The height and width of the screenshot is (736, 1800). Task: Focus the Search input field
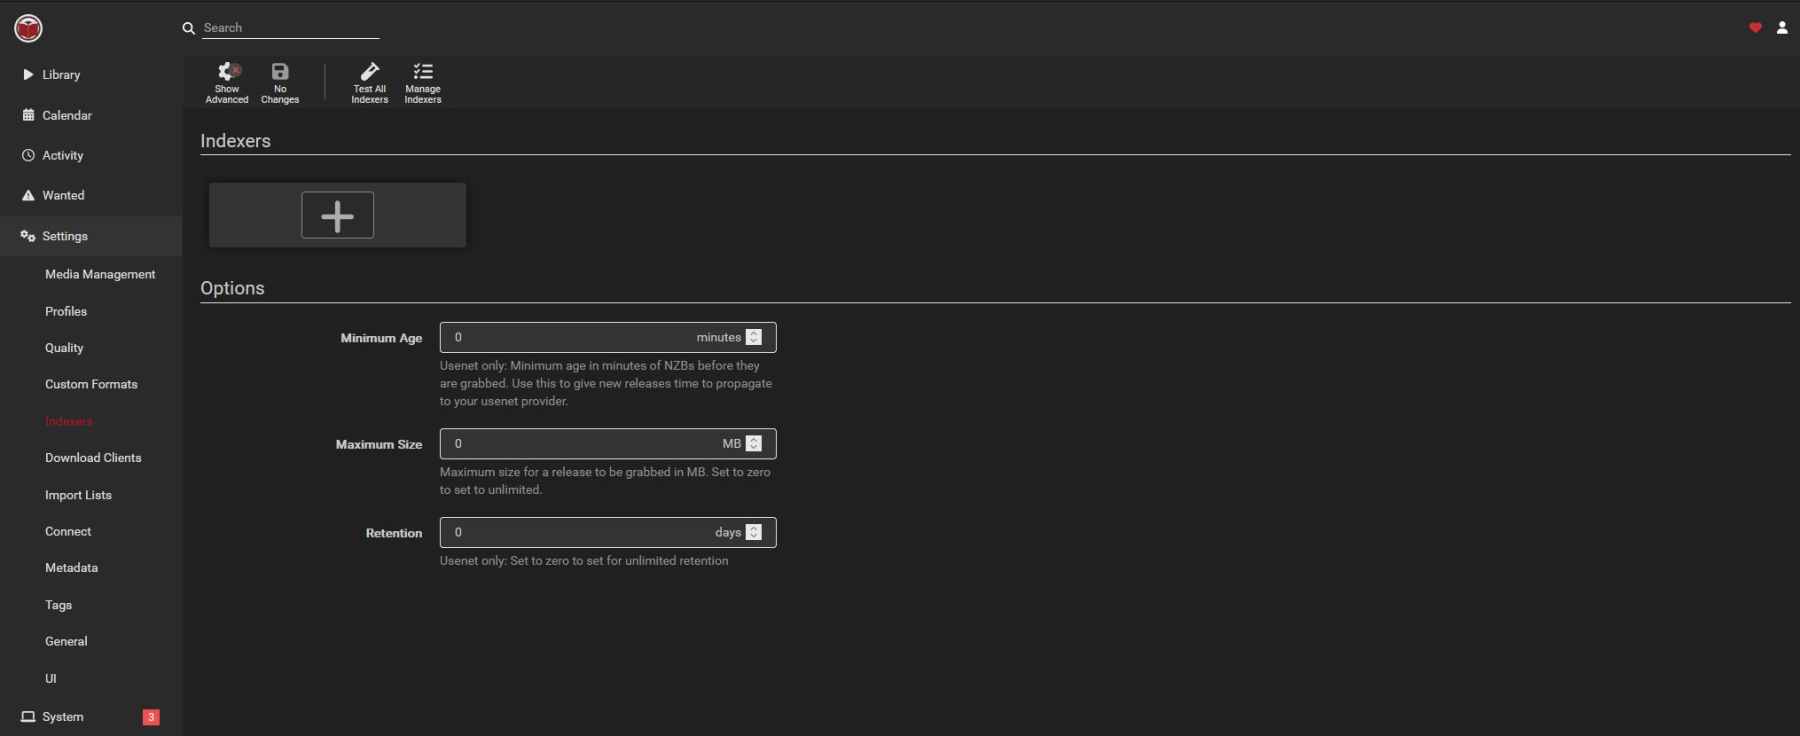[x=290, y=28]
